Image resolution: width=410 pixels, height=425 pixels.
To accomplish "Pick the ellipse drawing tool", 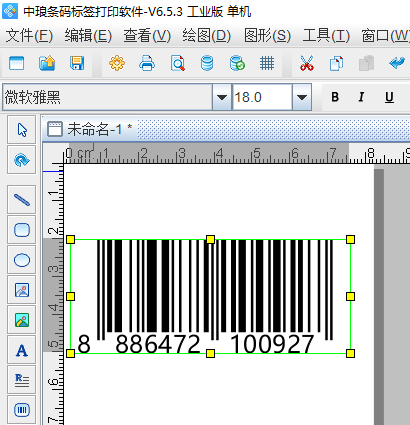I will [x=22, y=260].
